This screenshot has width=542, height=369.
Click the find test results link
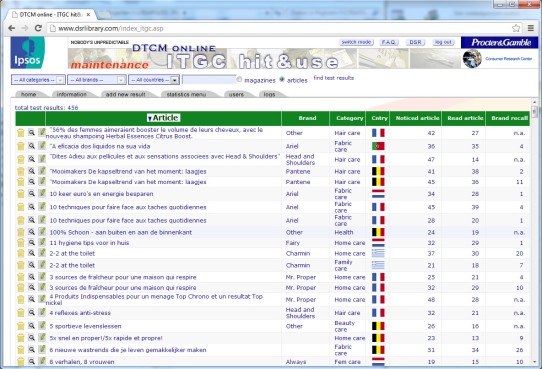click(x=334, y=78)
